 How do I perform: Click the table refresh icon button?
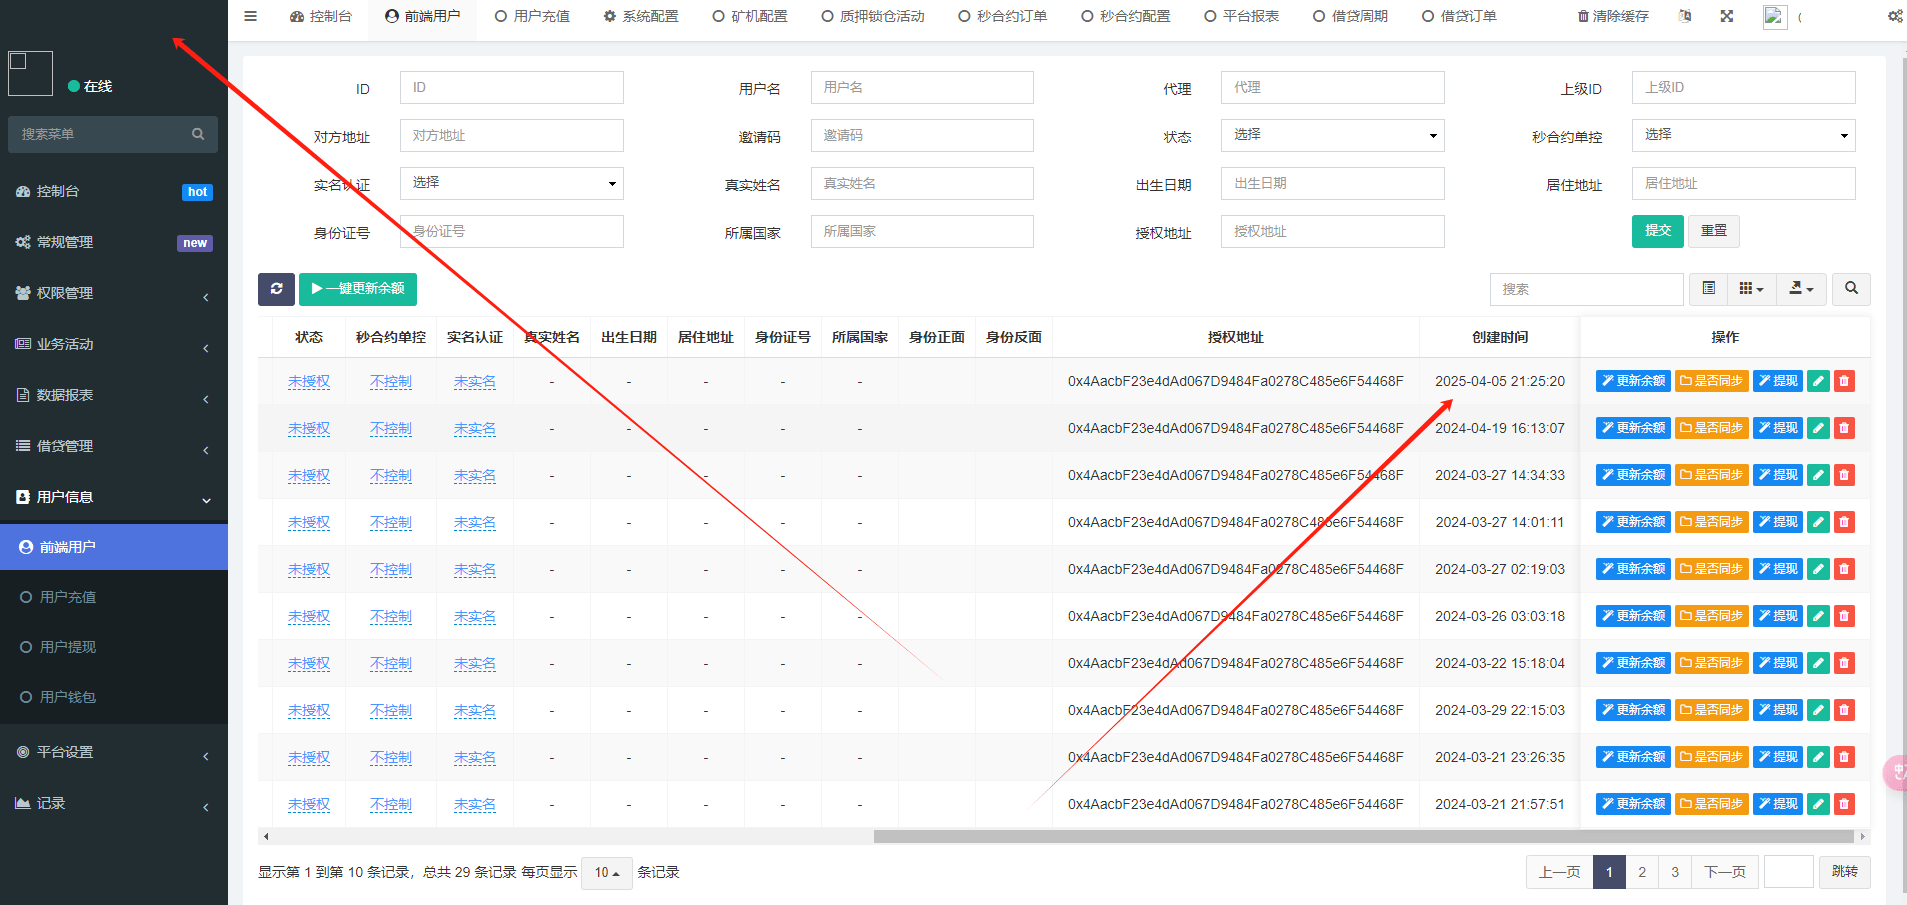pos(276,289)
